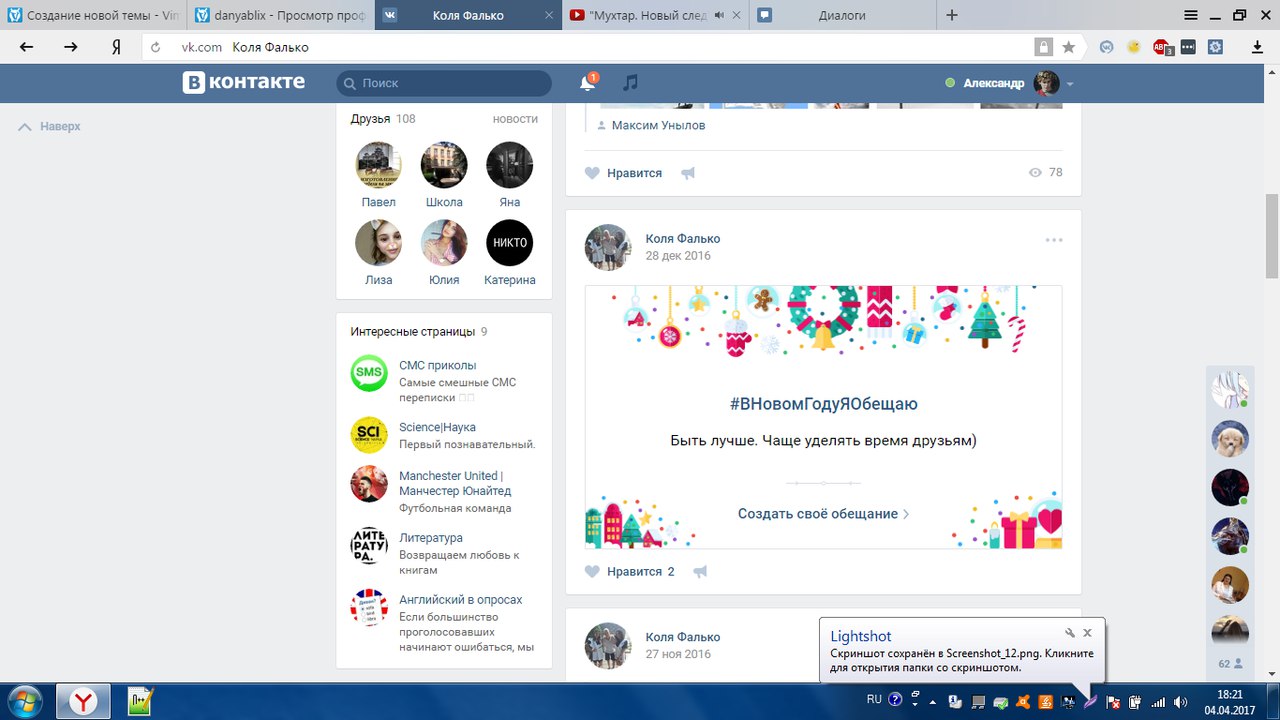
Task: Open the browser hamburger menu
Action: point(1191,15)
